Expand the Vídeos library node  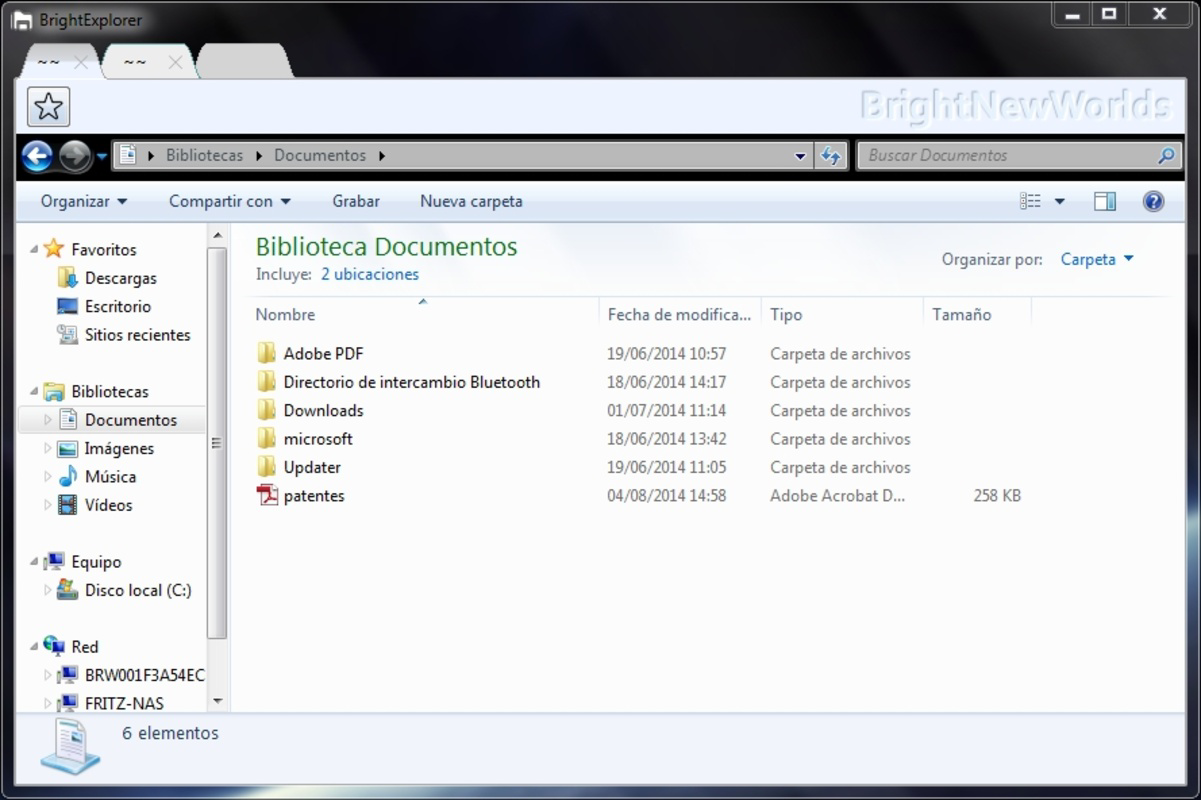coord(47,505)
